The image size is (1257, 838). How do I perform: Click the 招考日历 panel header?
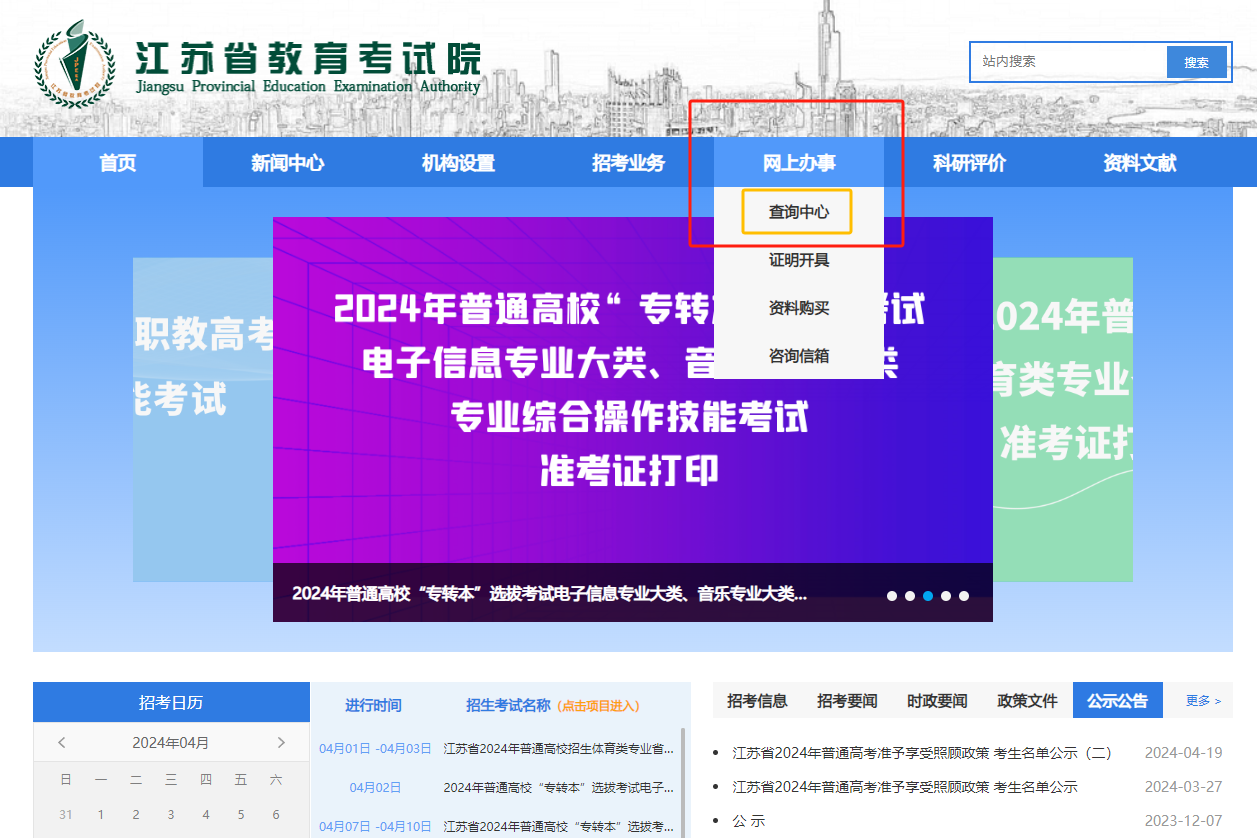coord(171,702)
